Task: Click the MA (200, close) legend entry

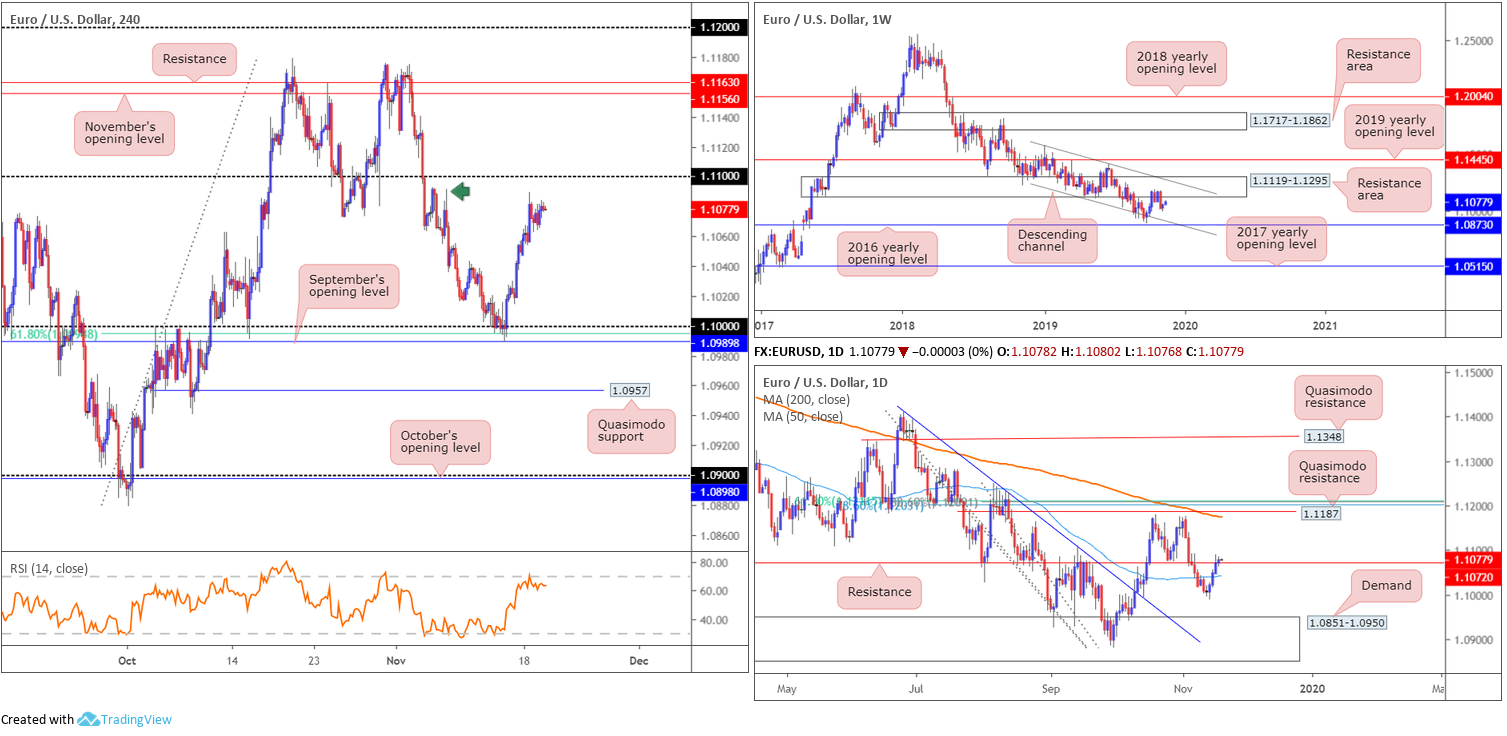Action: [x=805, y=399]
